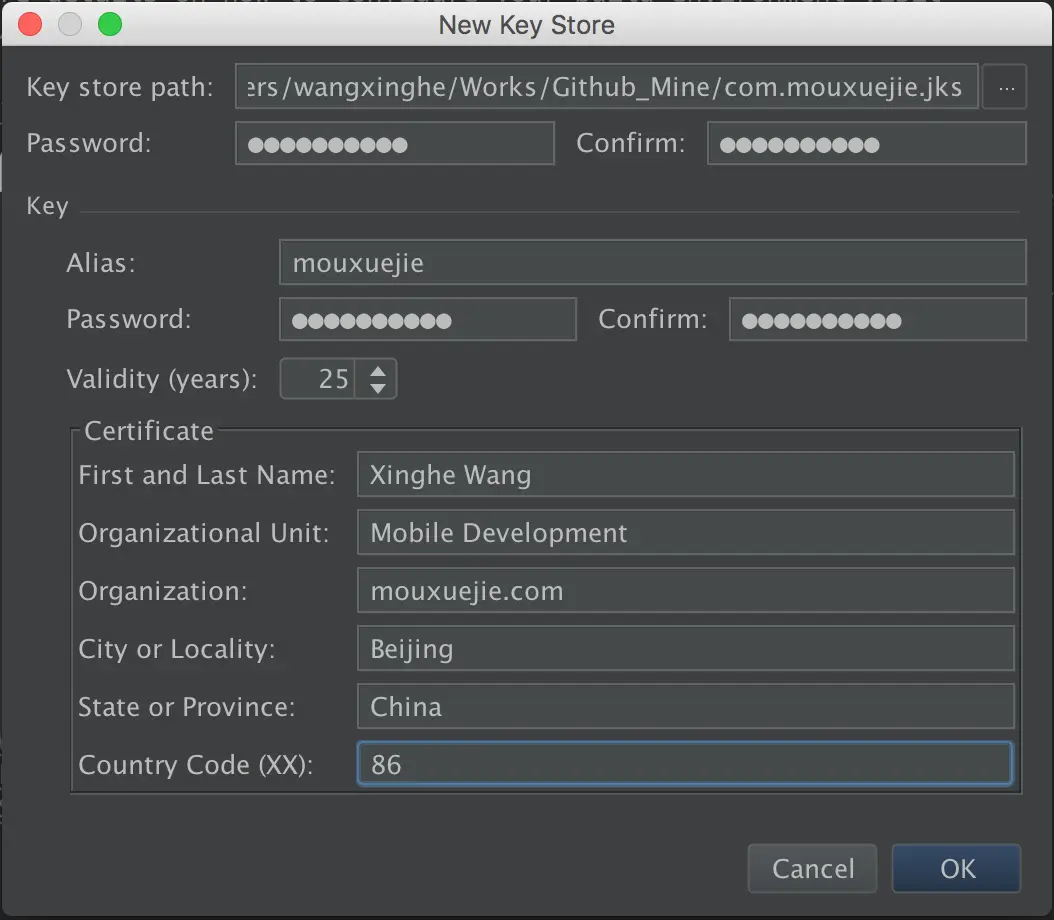Select the Key store path field

(606, 87)
